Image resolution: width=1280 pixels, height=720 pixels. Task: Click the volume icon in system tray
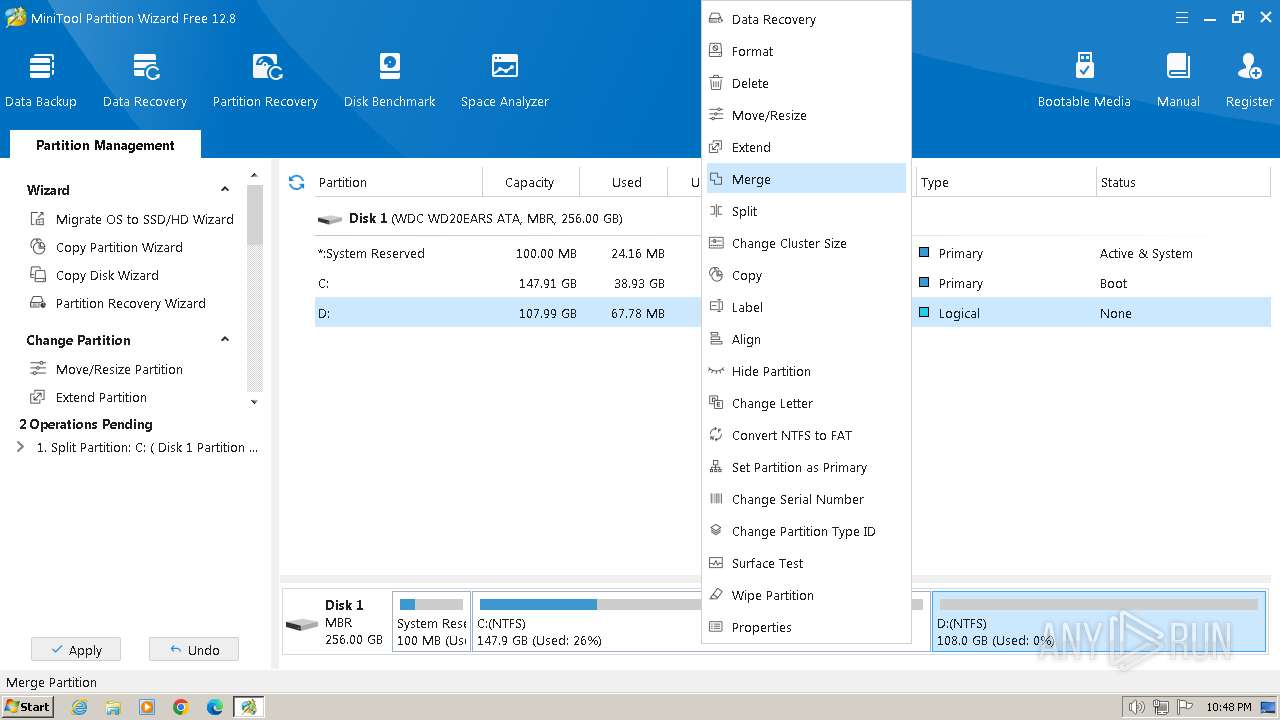pyautogui.click(x=1136, y=707)
